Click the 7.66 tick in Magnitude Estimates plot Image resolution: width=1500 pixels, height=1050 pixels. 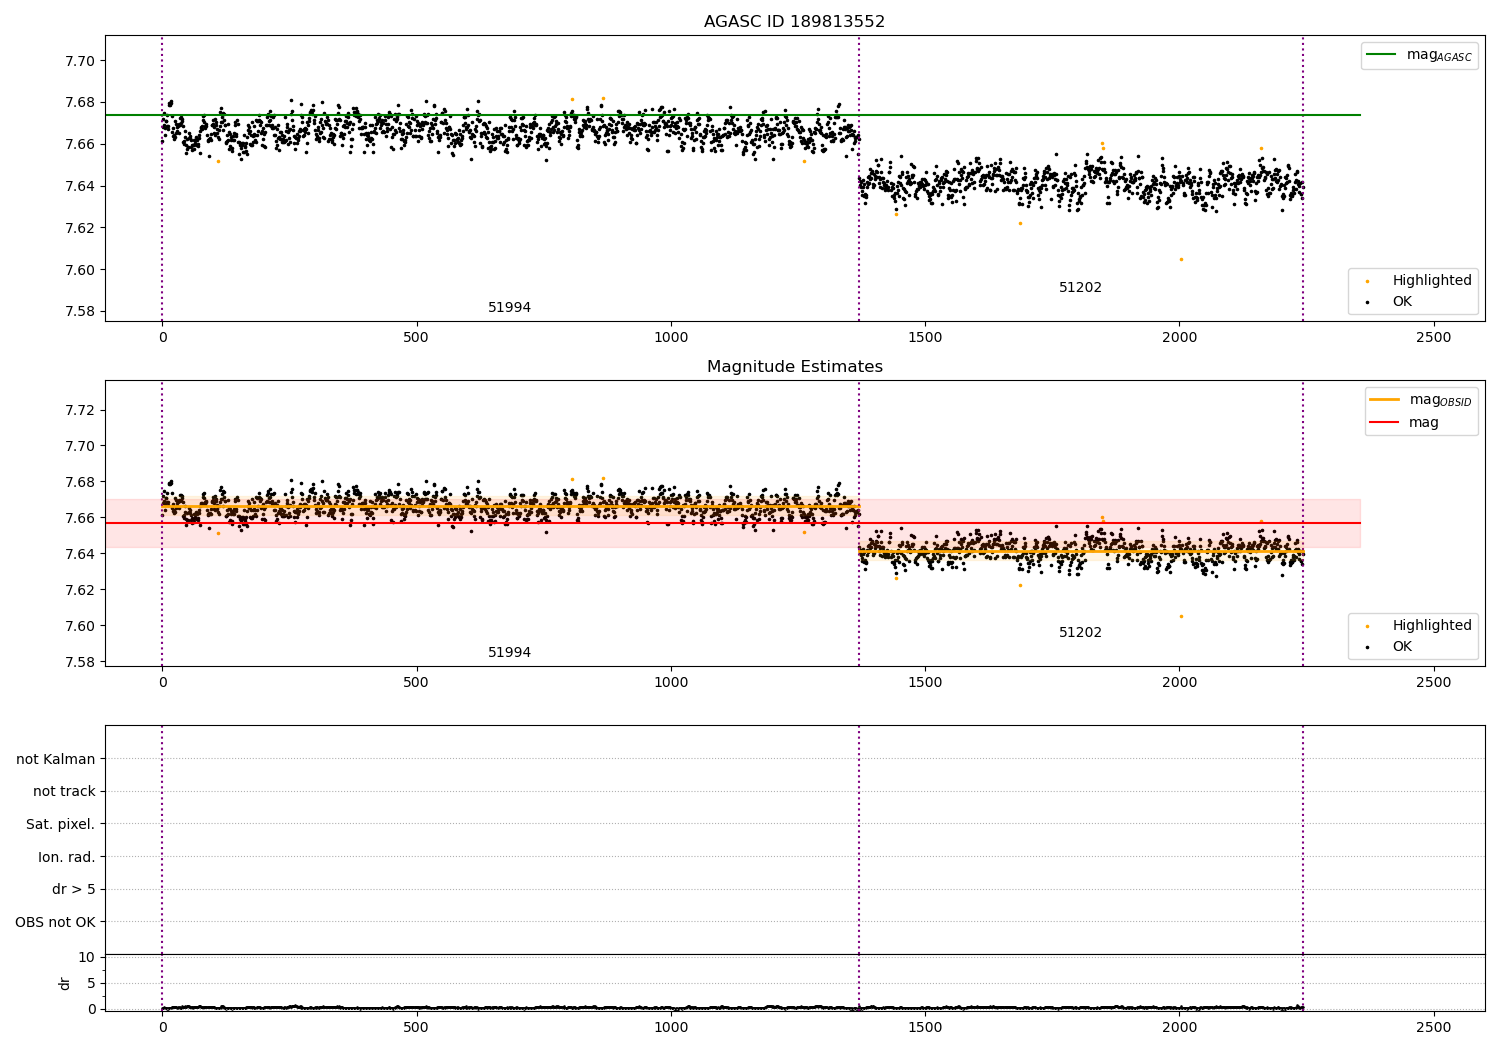[79, 518]
